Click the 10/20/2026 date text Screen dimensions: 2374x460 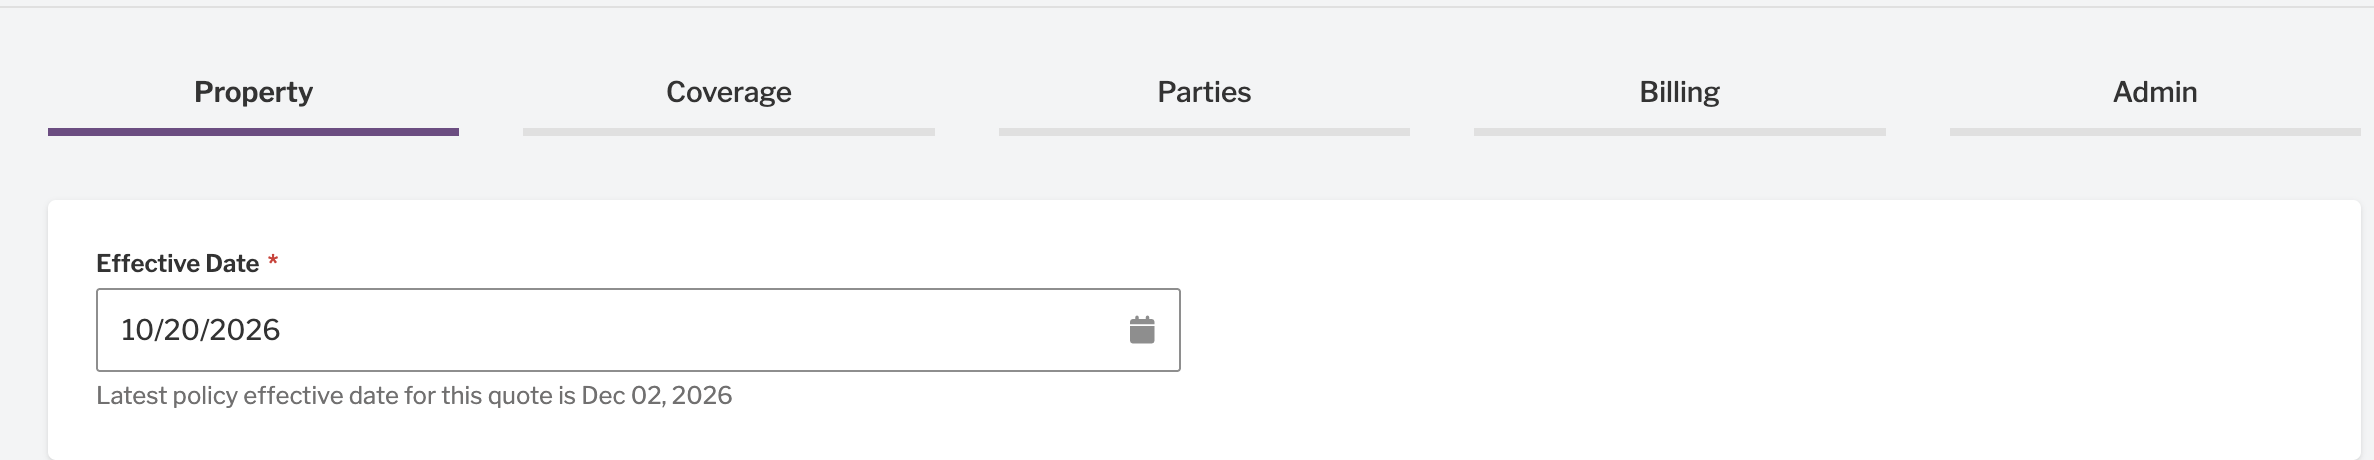[x=200, y=330]
